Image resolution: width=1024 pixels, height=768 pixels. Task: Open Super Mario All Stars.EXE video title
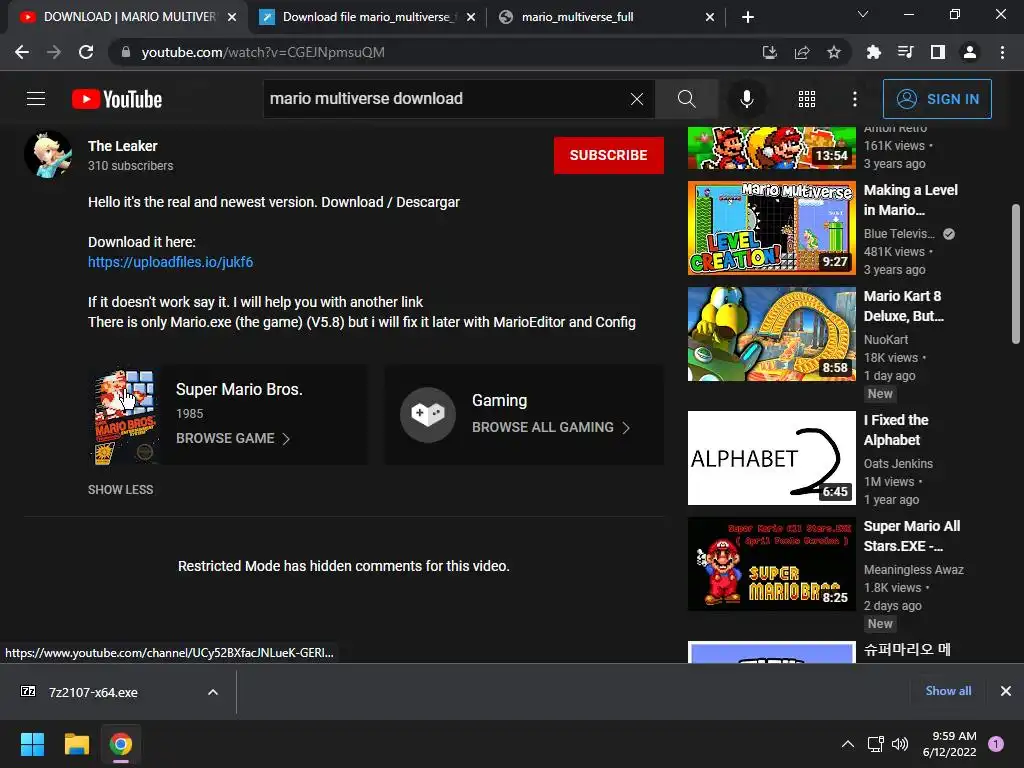(912, 536)
